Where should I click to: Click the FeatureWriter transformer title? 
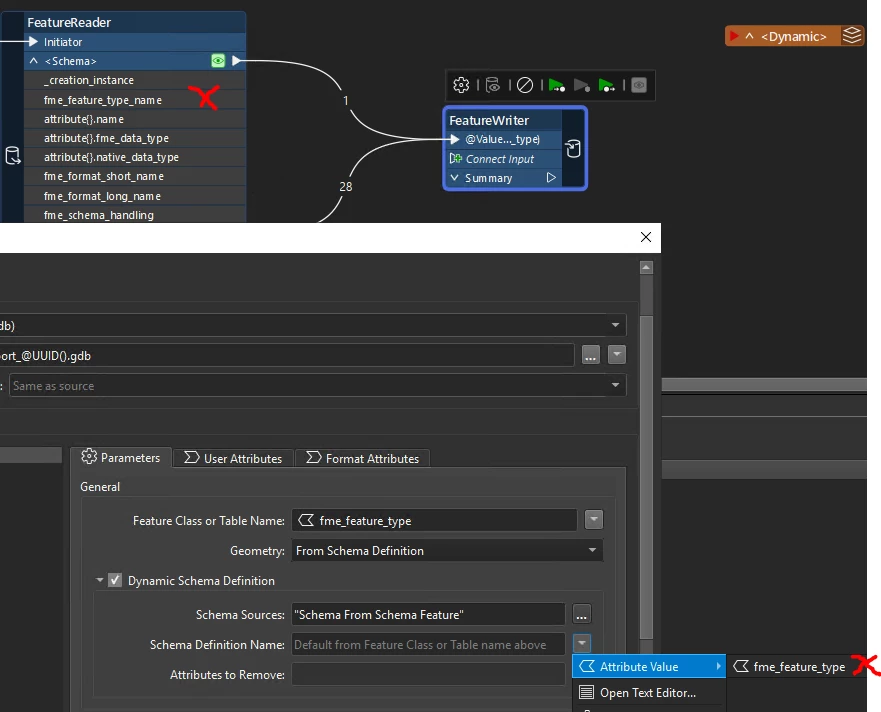(489, 120)
